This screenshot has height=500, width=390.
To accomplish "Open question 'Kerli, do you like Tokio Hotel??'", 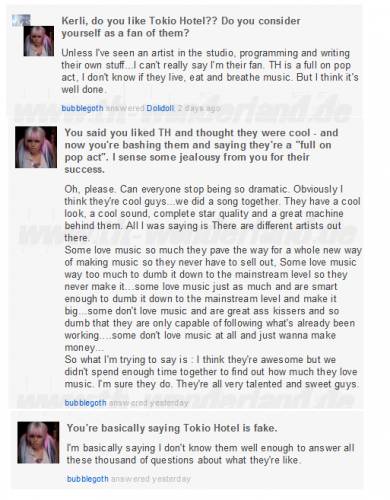I will pos(181,27).
